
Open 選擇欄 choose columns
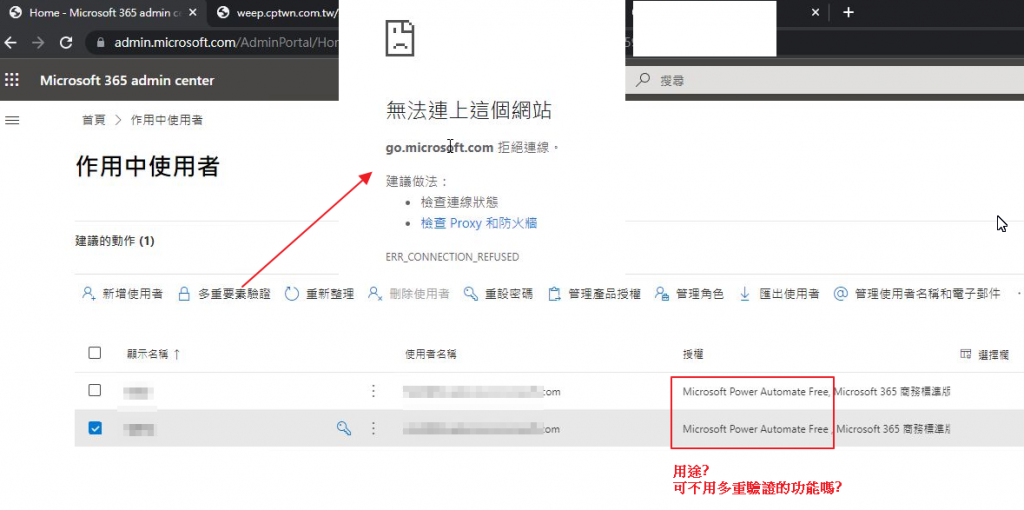click(985, 354)
